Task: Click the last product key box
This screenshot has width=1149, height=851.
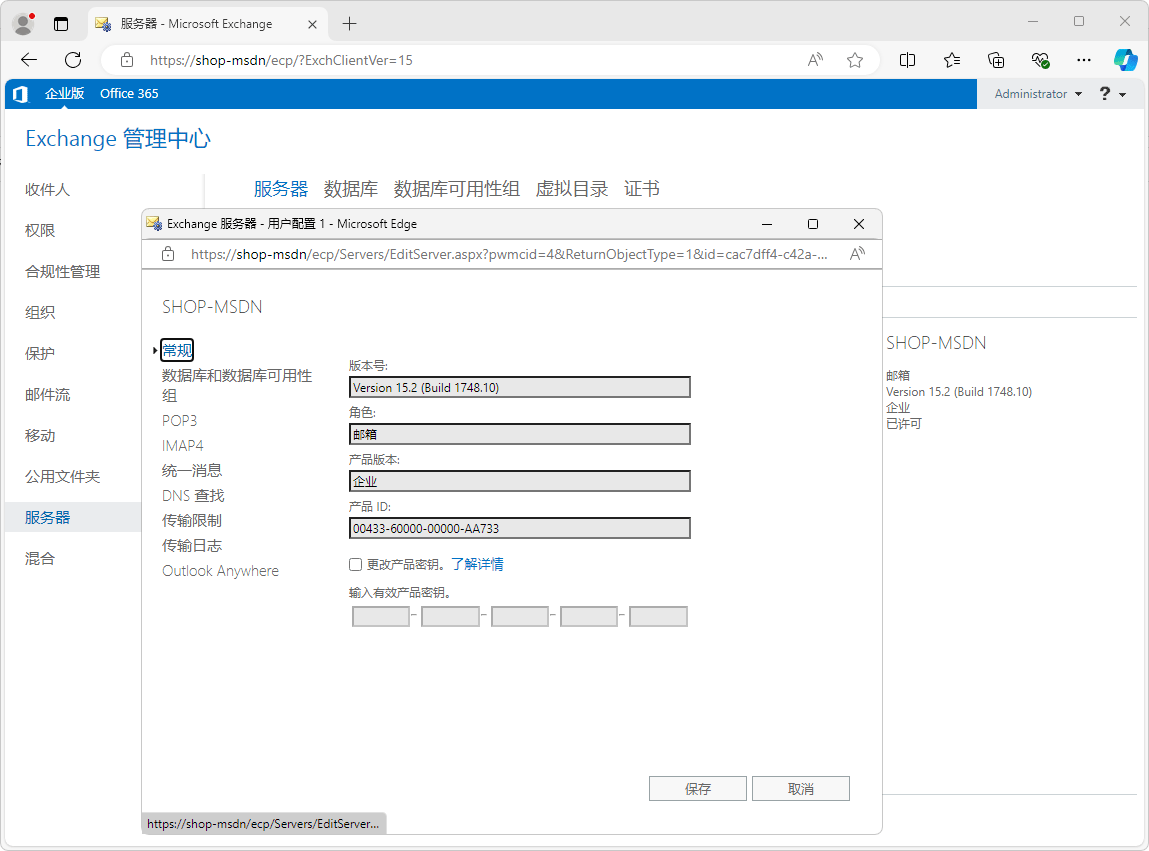Action: (x=658, y=616)
